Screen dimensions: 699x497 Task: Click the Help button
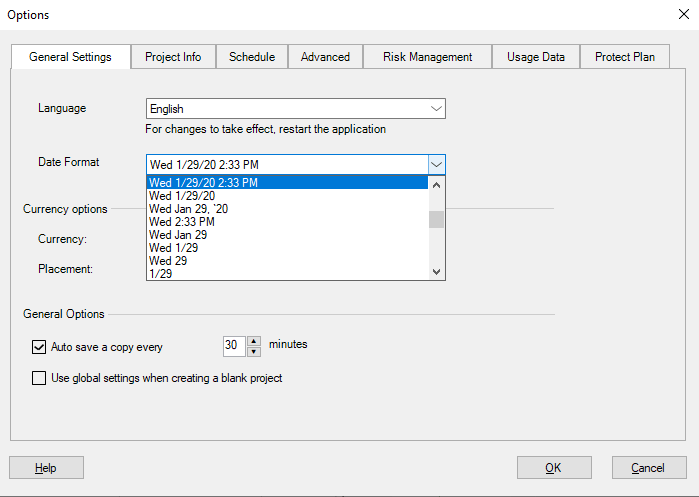pyautogui.click(x=46, y=468)
